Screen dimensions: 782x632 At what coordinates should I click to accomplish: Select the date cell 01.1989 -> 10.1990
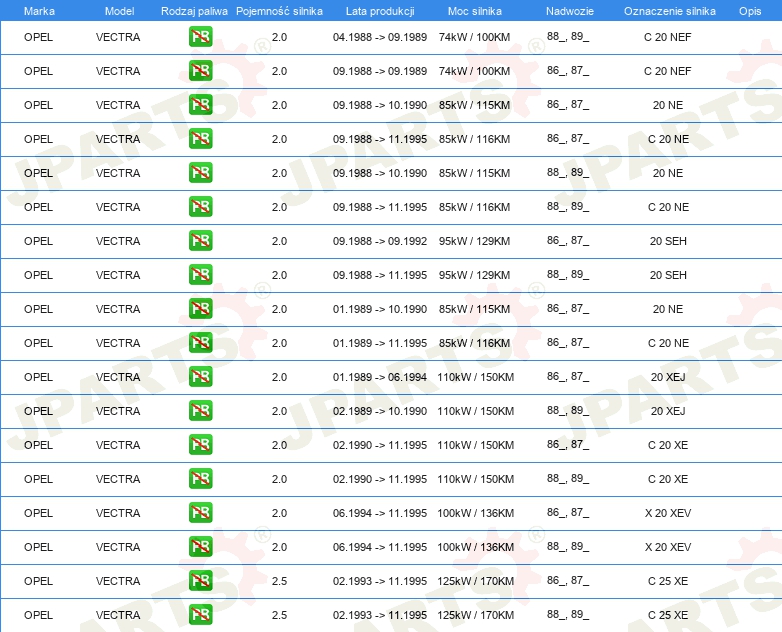[380, 309]
